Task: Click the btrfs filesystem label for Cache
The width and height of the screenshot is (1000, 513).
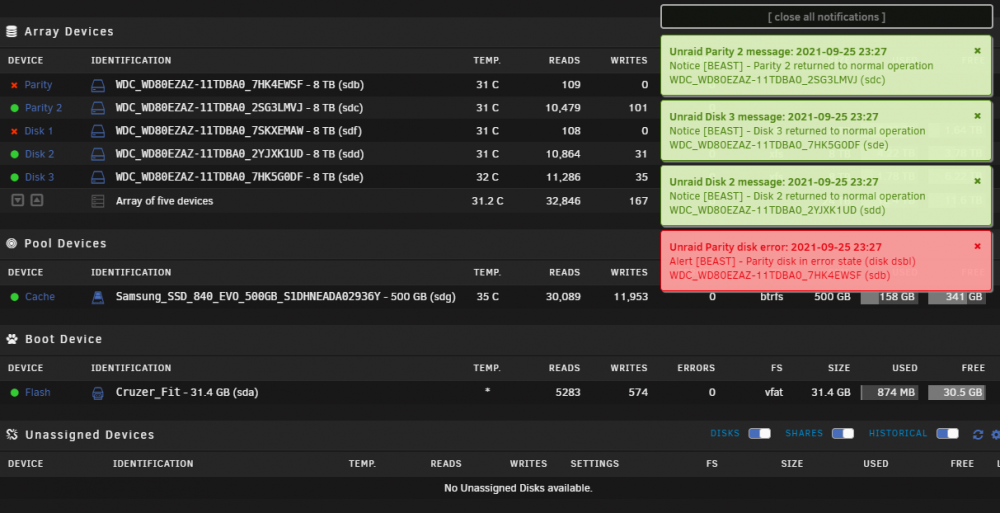Action: 771,297
